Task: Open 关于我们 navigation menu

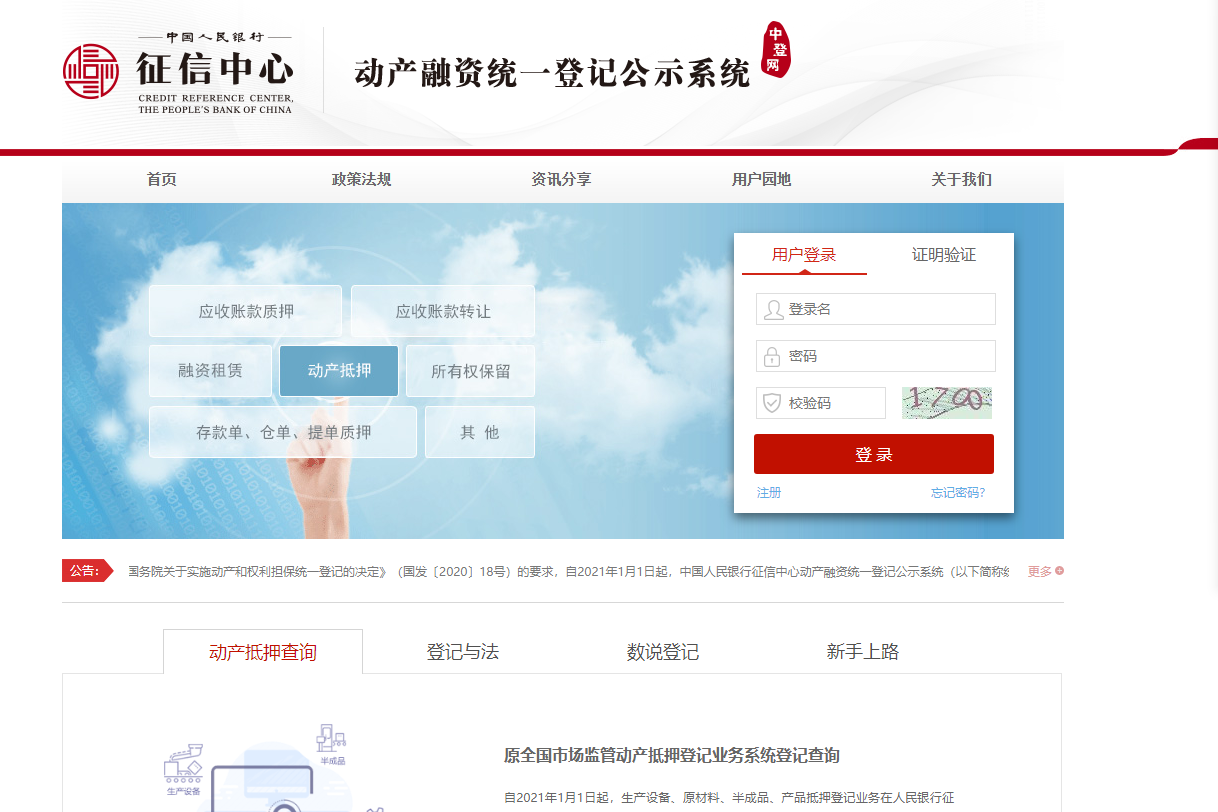Action: [961, 180]
